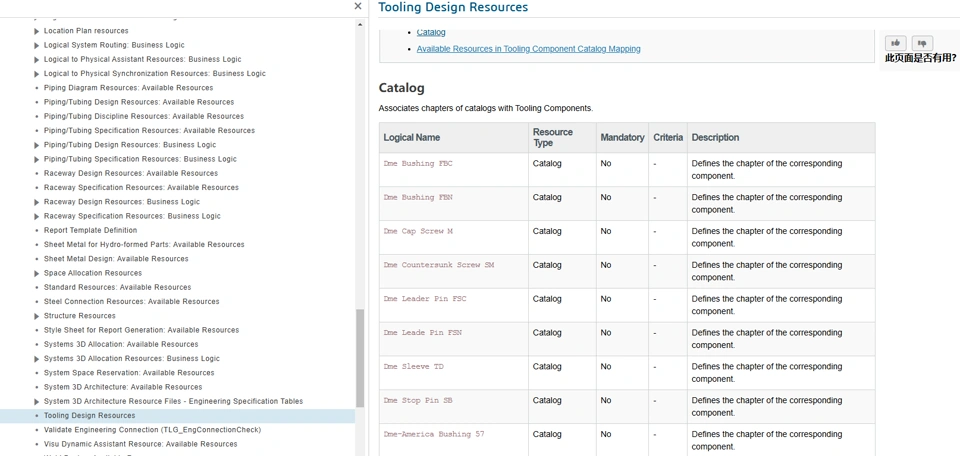This screenshot has height=456, width=960.
Task: Open Sheet Metal Design: Available Resources topic
Action: [x=116, y=259]
